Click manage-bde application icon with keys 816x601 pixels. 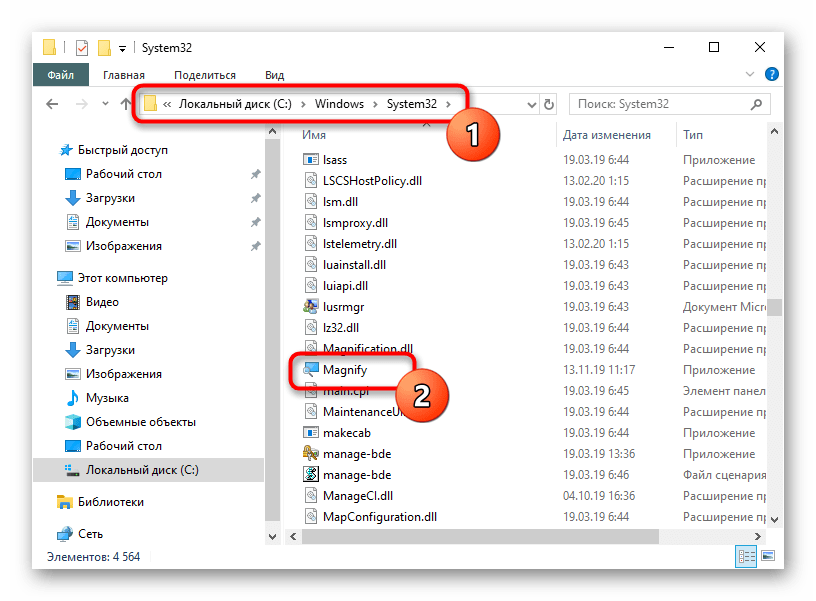[311, 453]
